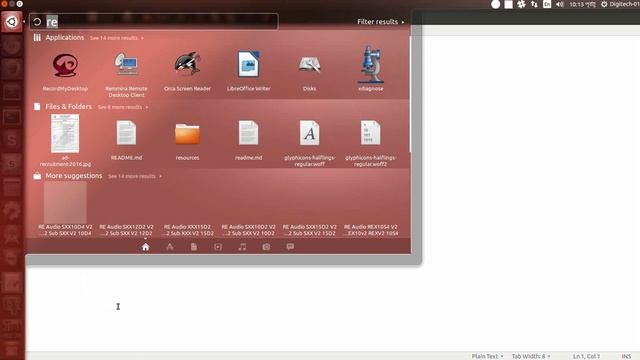Open the Tab Width dropdown

(x=531, y=356)
